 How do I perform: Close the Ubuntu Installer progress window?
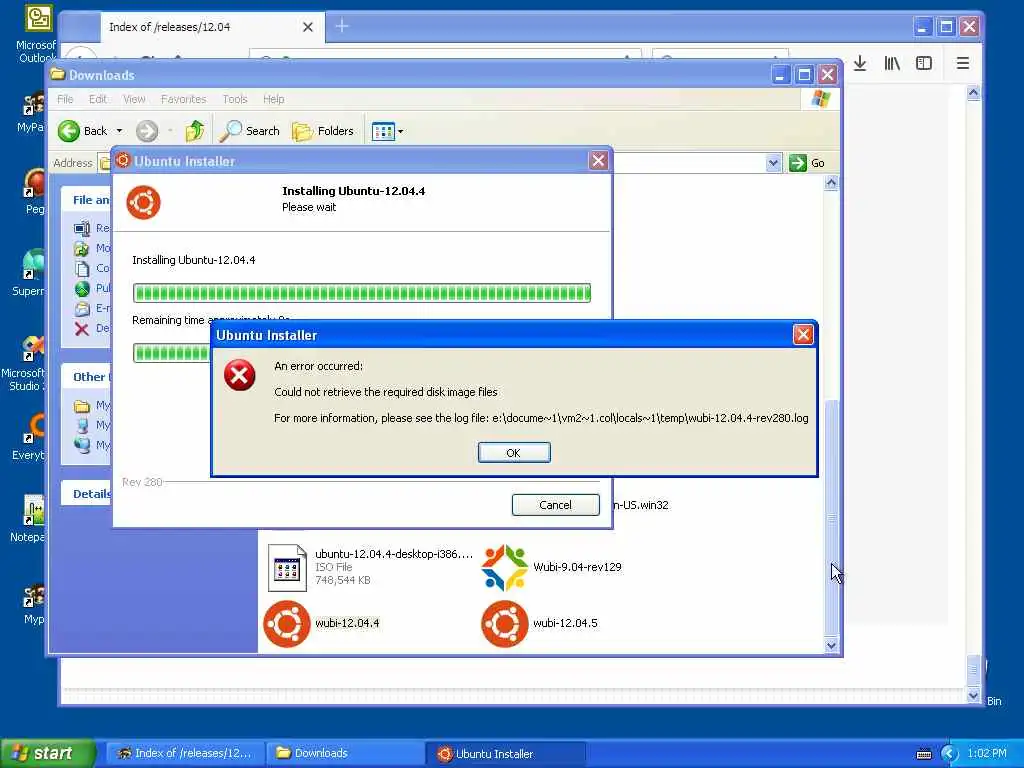pyautogui.click(x=599, y=161)
